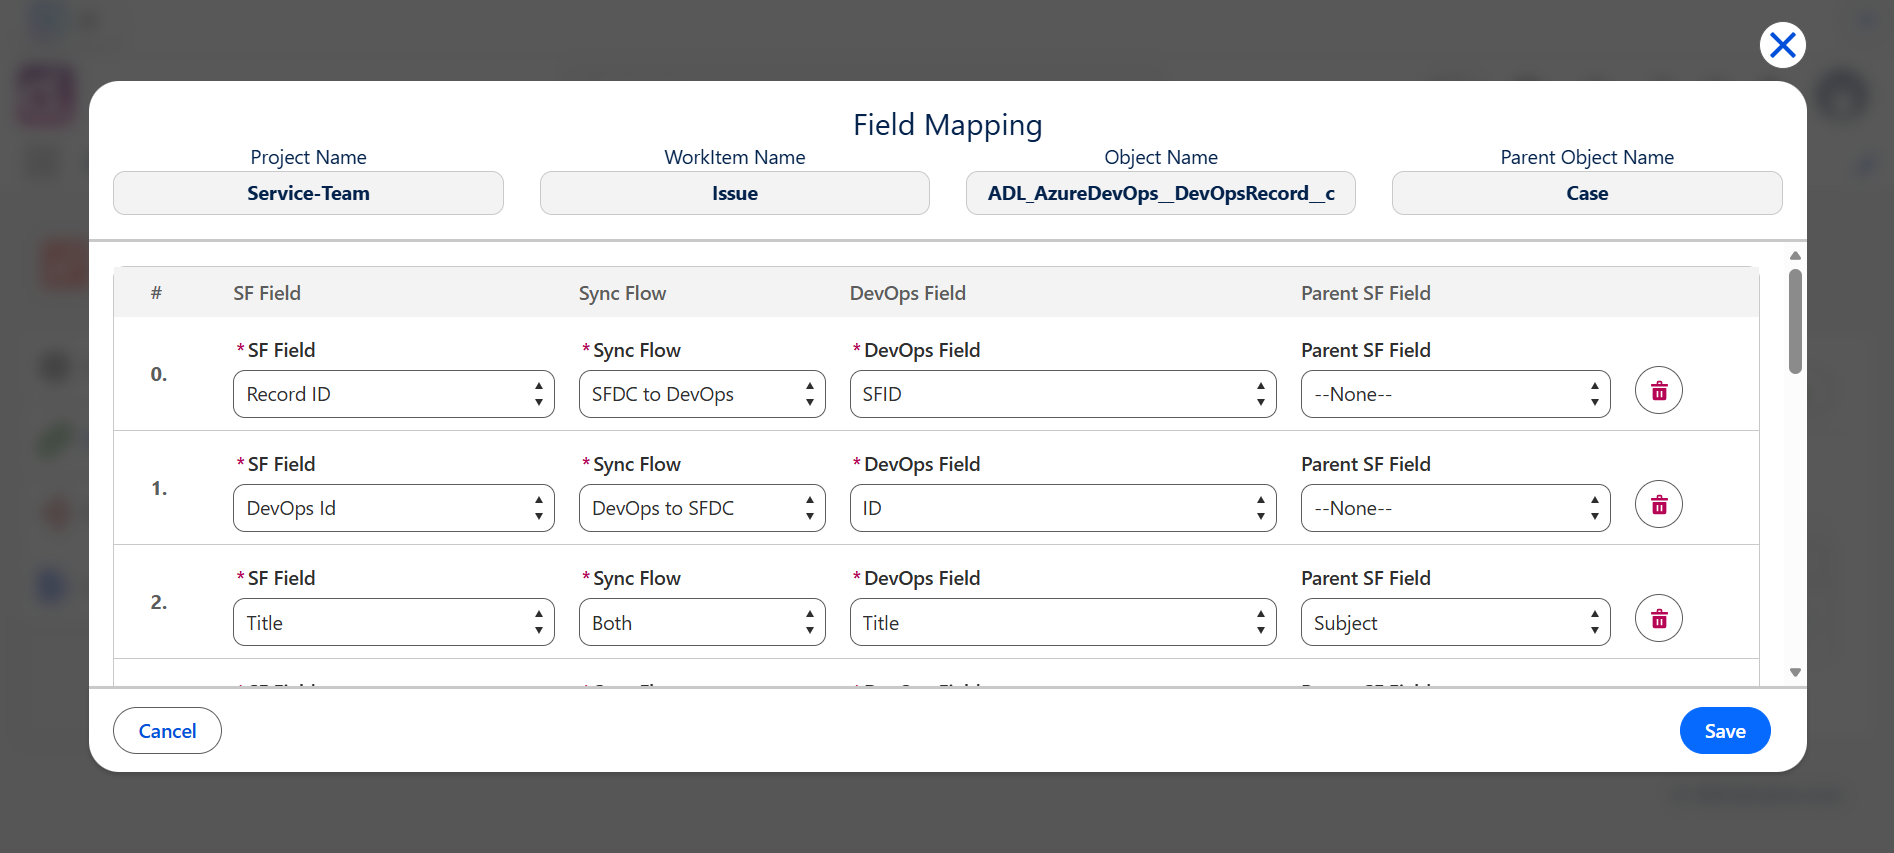Open the Subject Parent SF Field dropdown

[x=1455, y=622]
